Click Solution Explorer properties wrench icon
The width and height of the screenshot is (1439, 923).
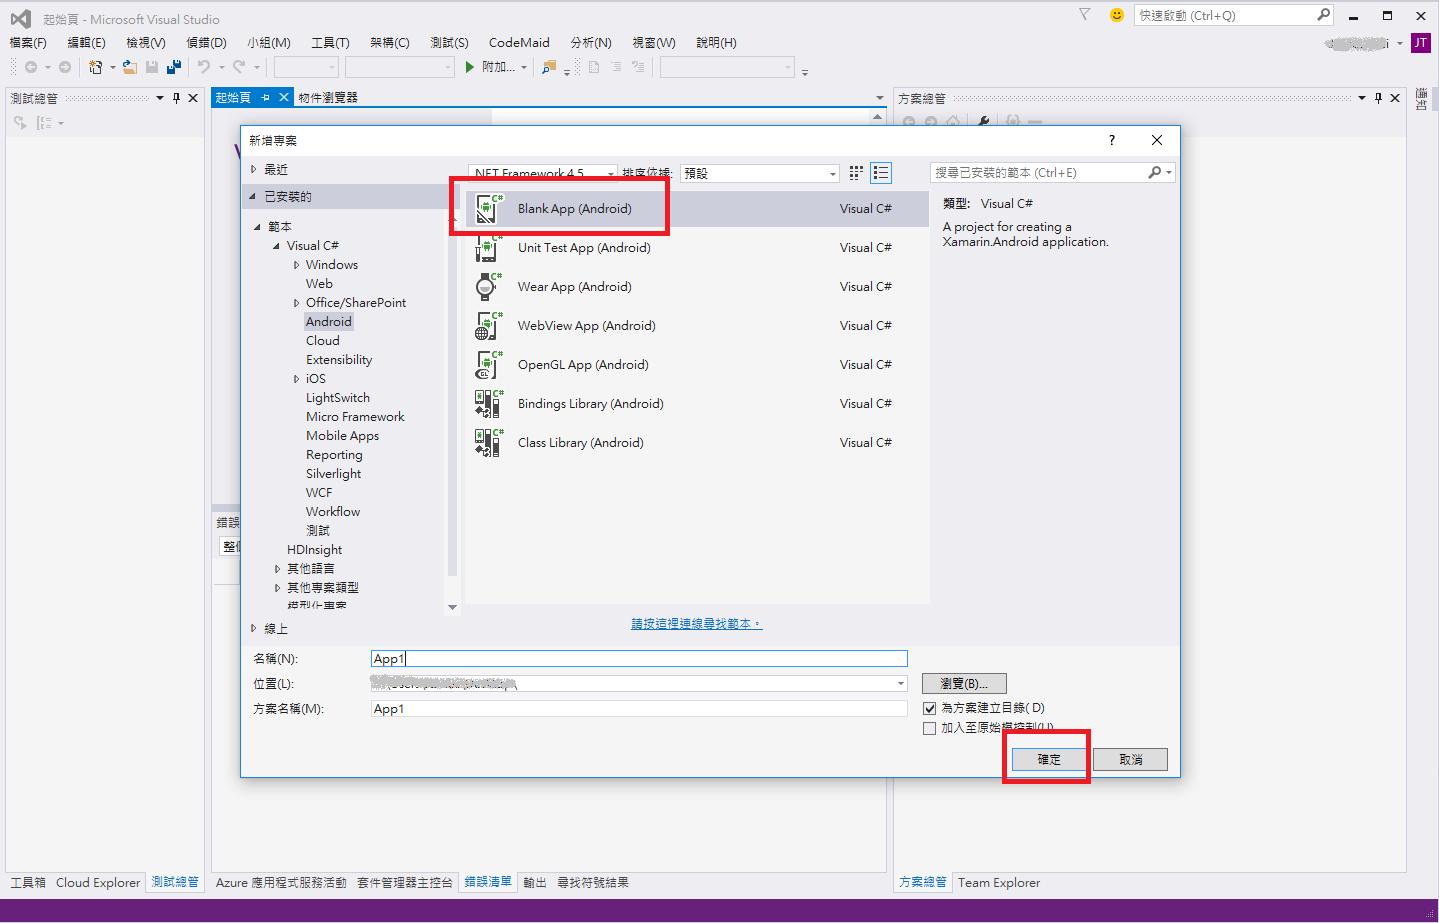(x=983, y=122)
